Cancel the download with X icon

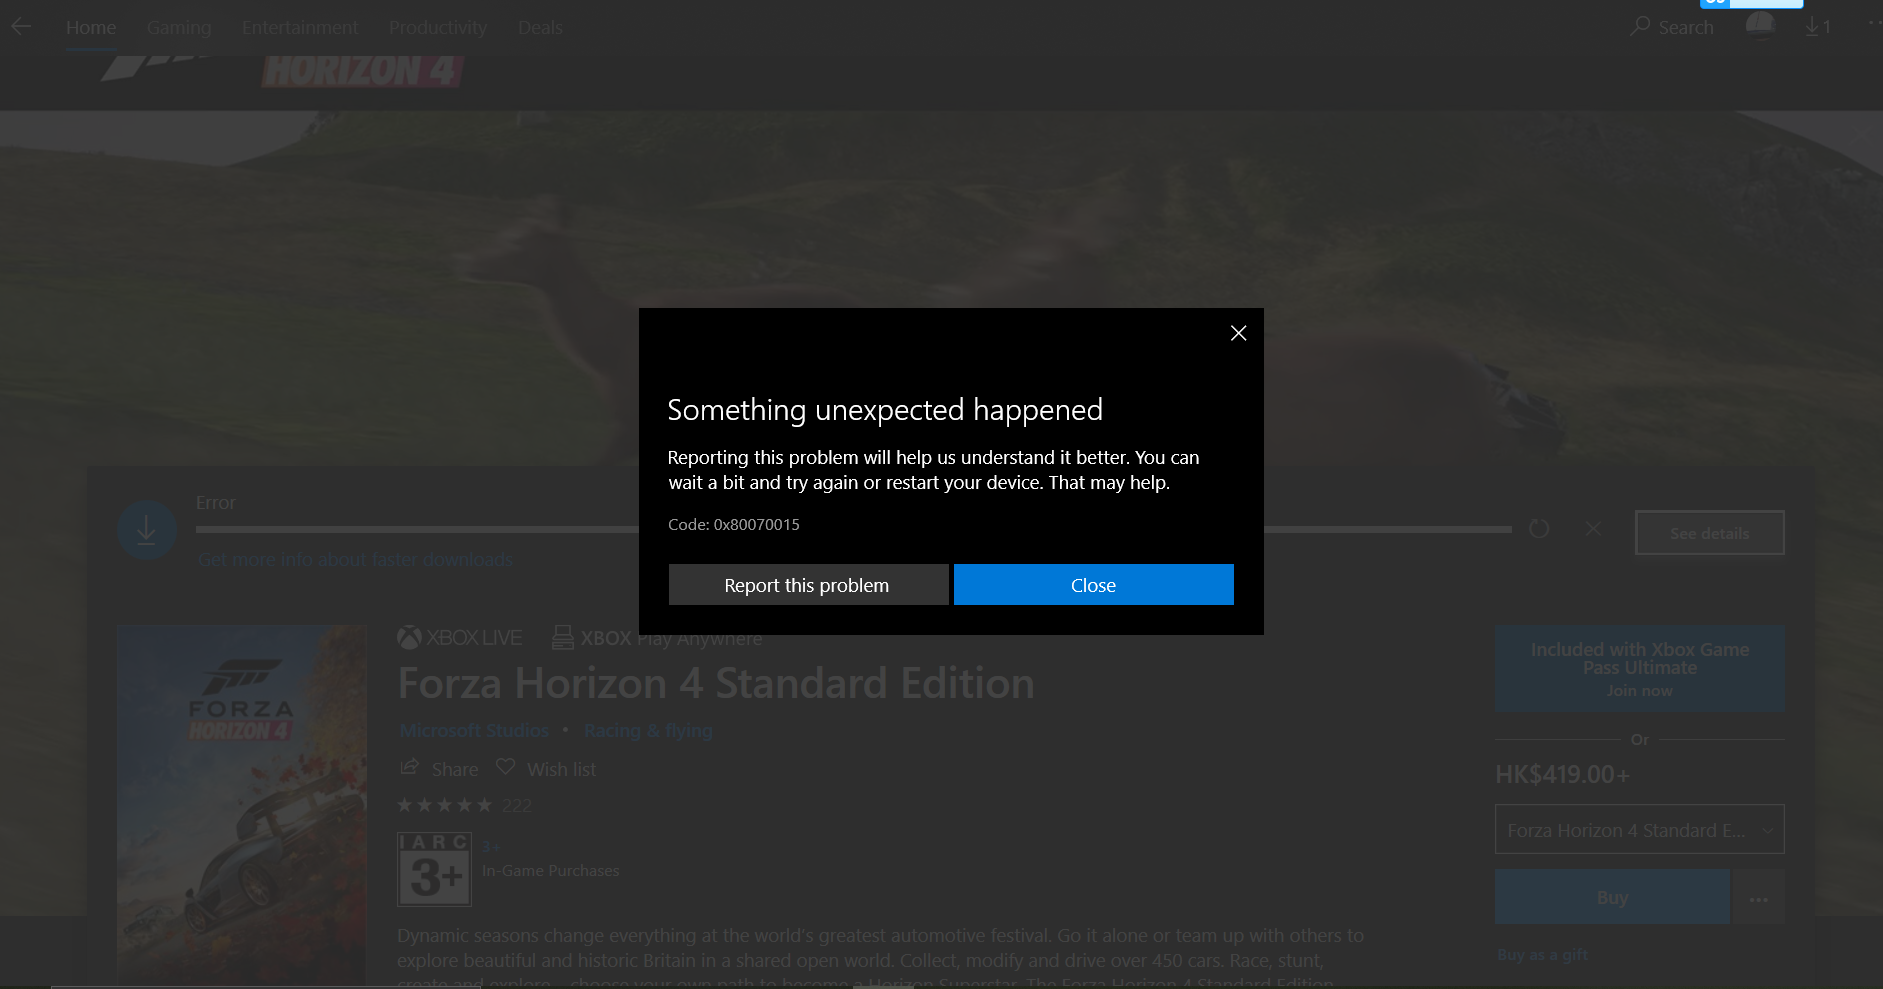(x=1593, y=528)
